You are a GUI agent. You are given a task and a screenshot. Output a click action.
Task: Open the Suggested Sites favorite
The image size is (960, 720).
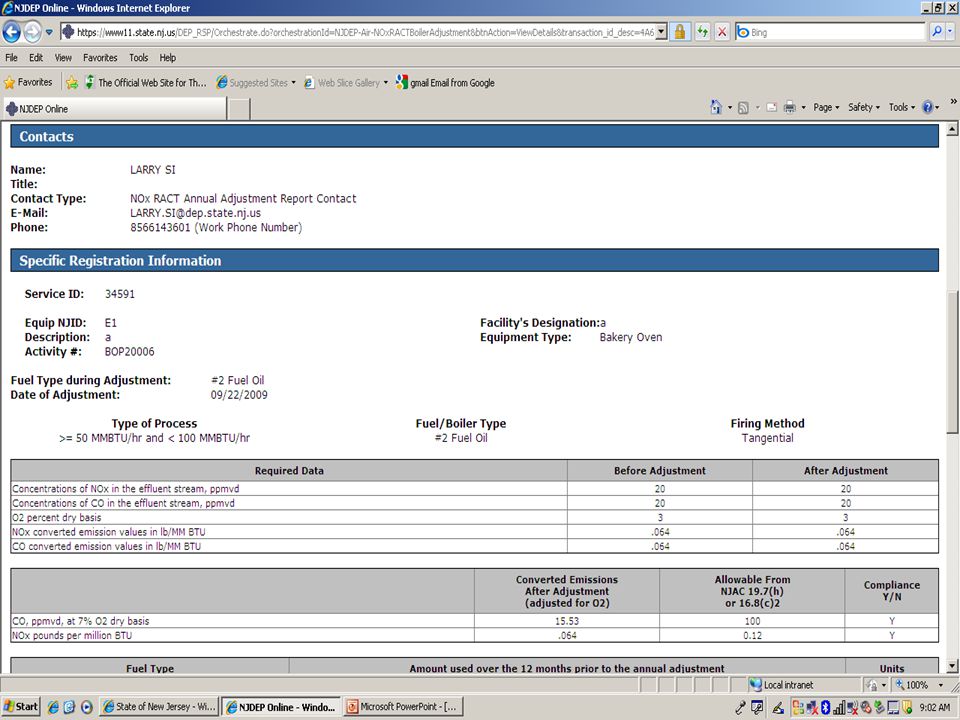(252, 83)
